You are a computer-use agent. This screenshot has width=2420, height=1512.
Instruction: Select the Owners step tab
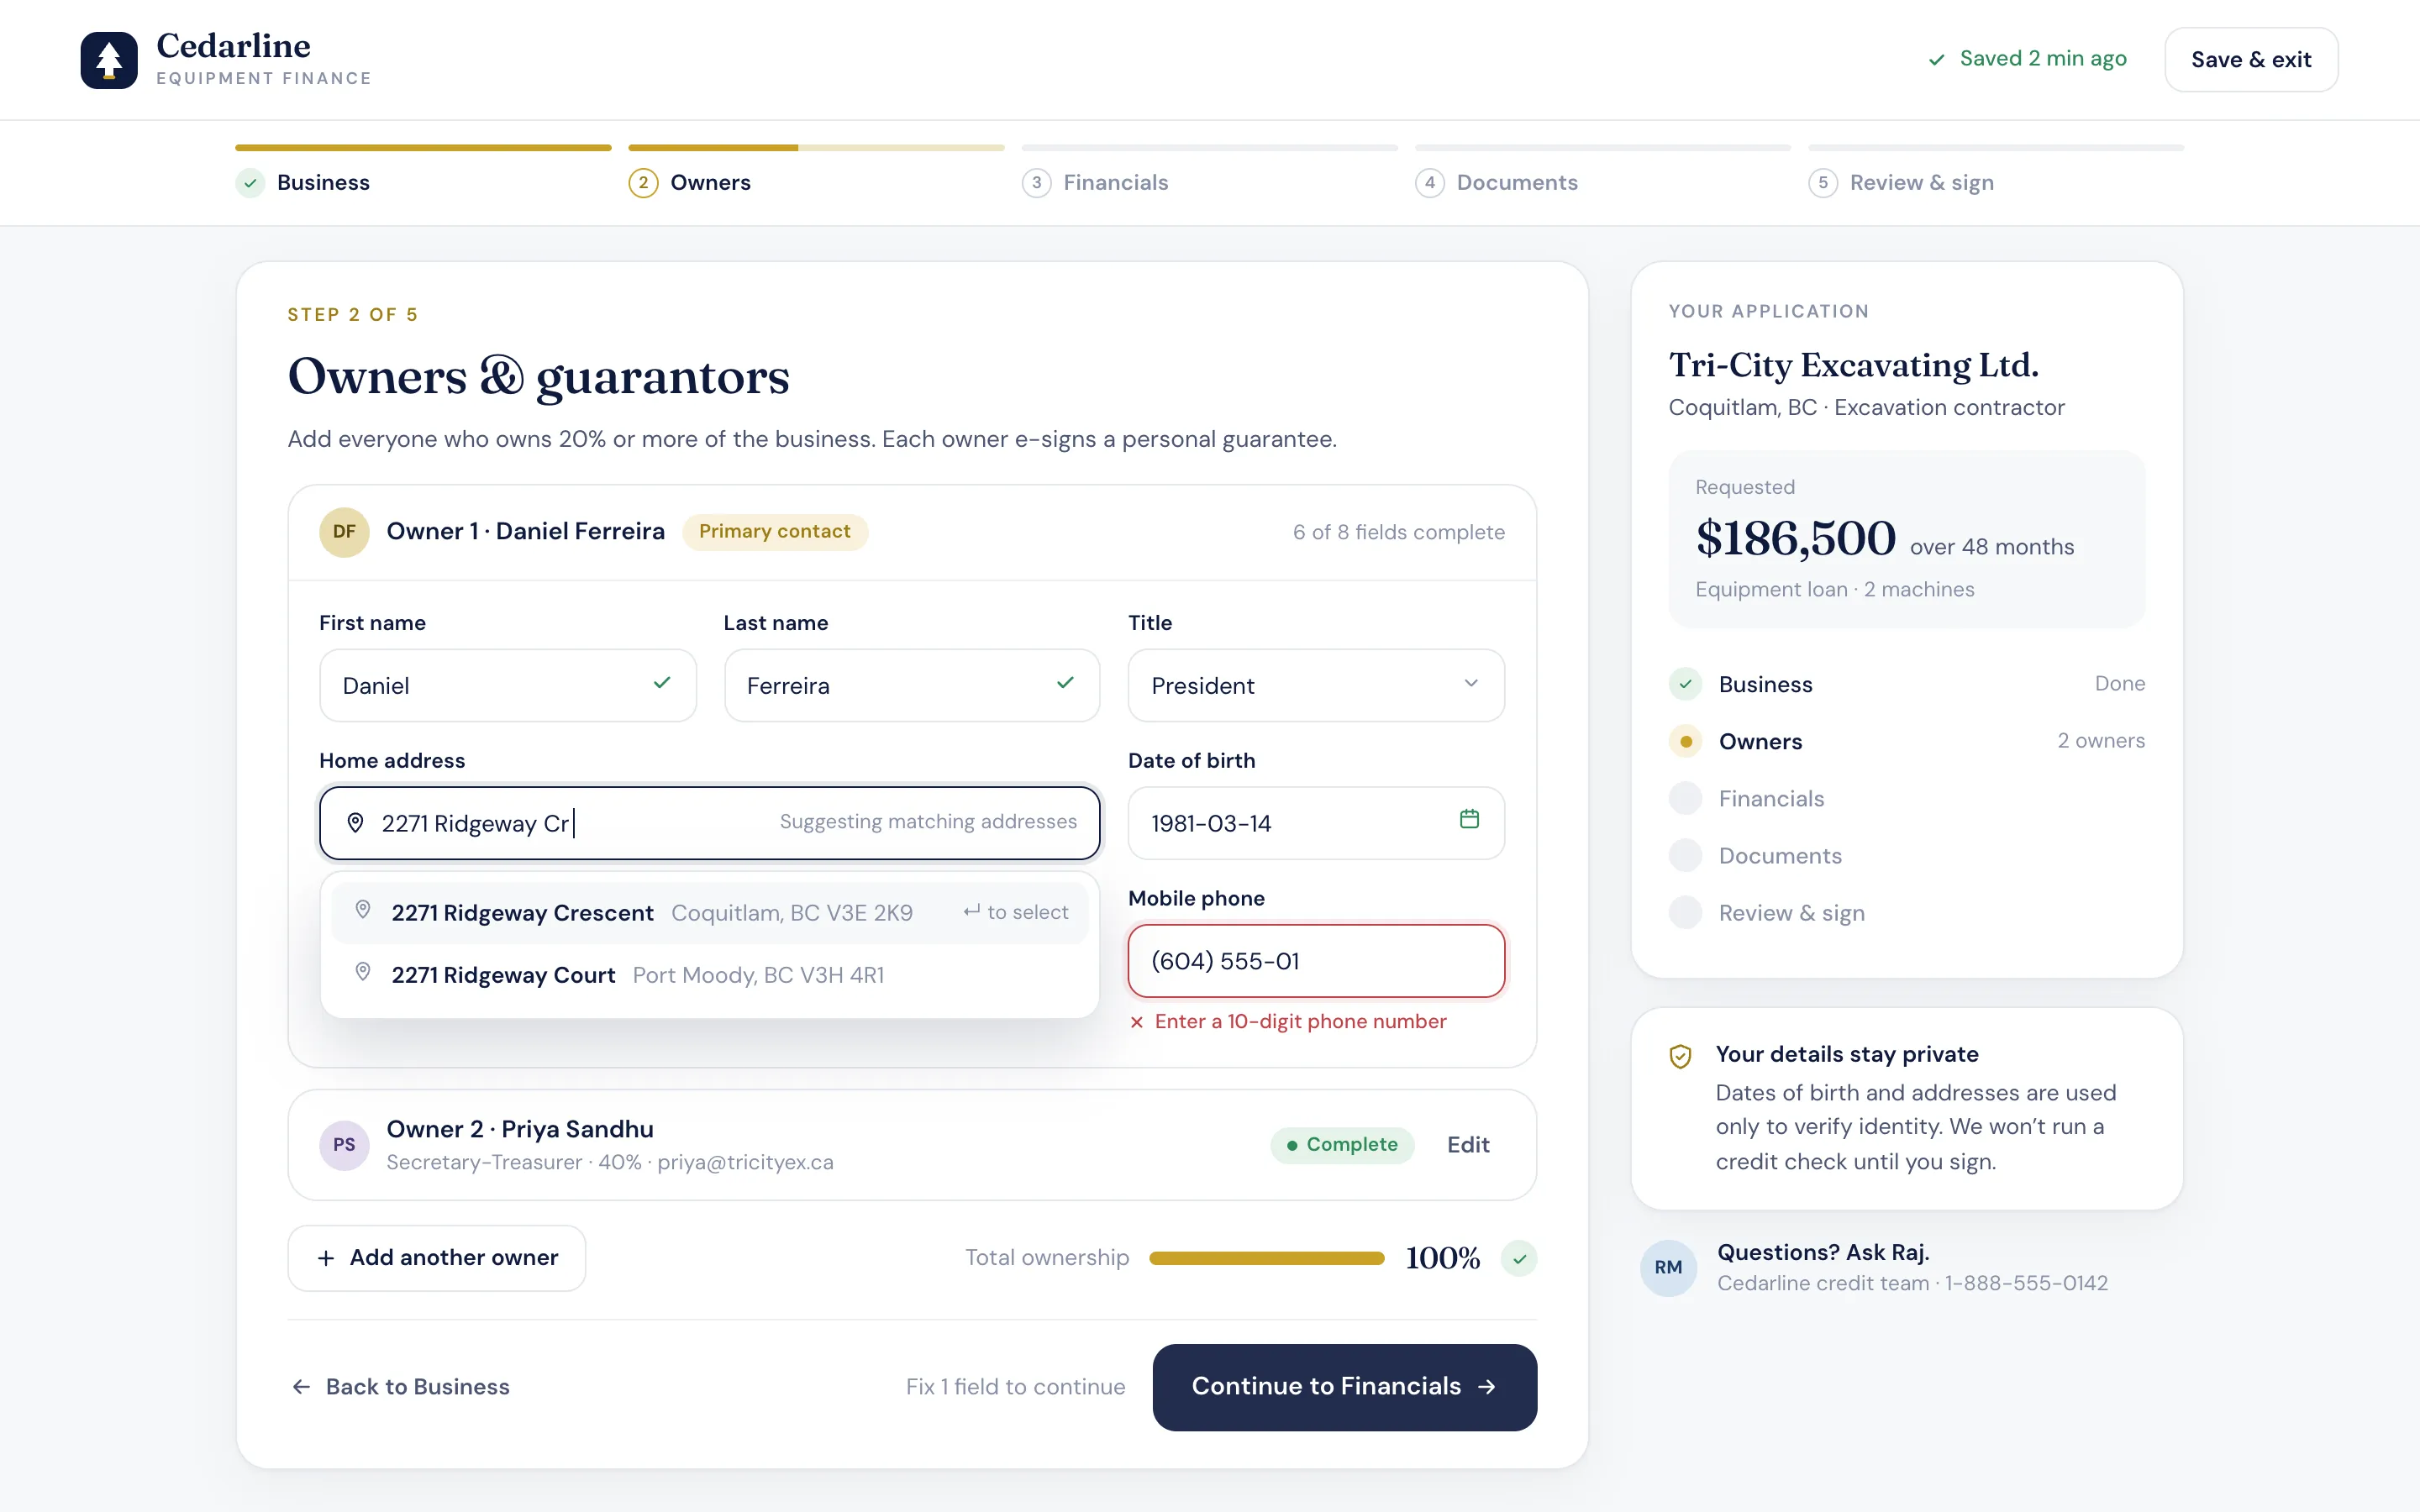click(816, 172)
